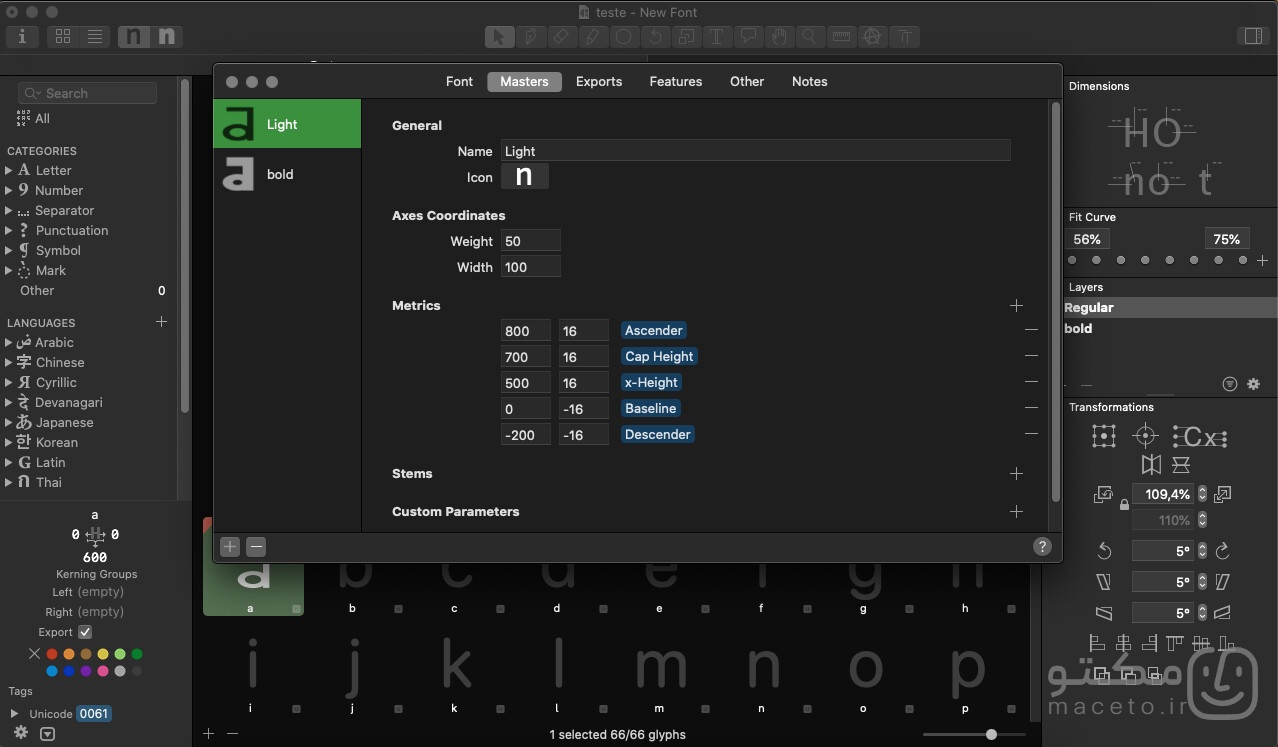Switch to the Exports tab

pos(599,81)
